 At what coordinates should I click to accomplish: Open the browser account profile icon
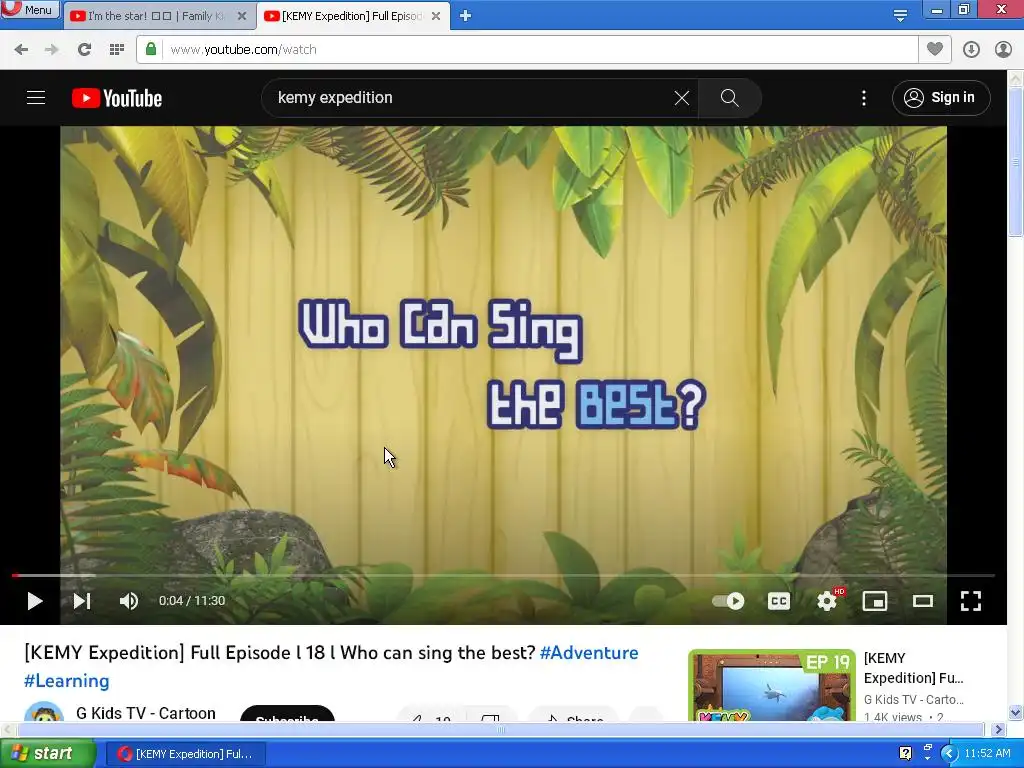pyautogui.click(x=1003, y=50)
